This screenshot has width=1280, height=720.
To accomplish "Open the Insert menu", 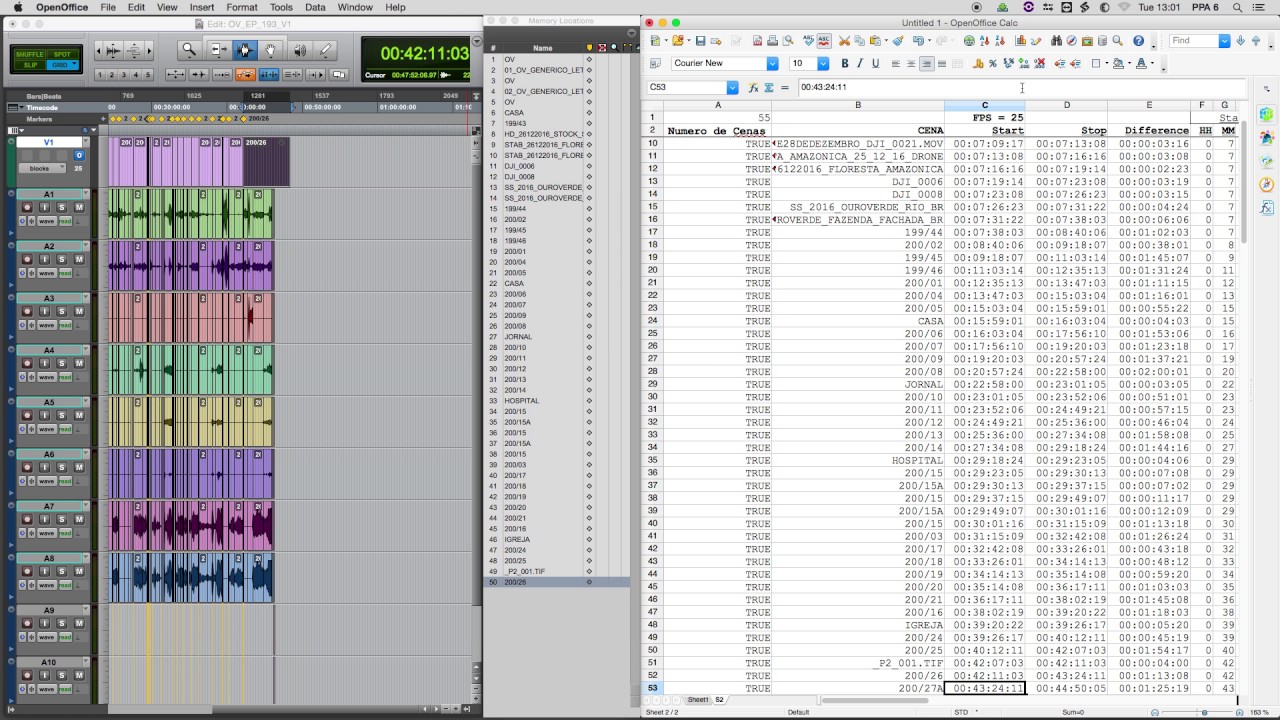I will (202, 7).
